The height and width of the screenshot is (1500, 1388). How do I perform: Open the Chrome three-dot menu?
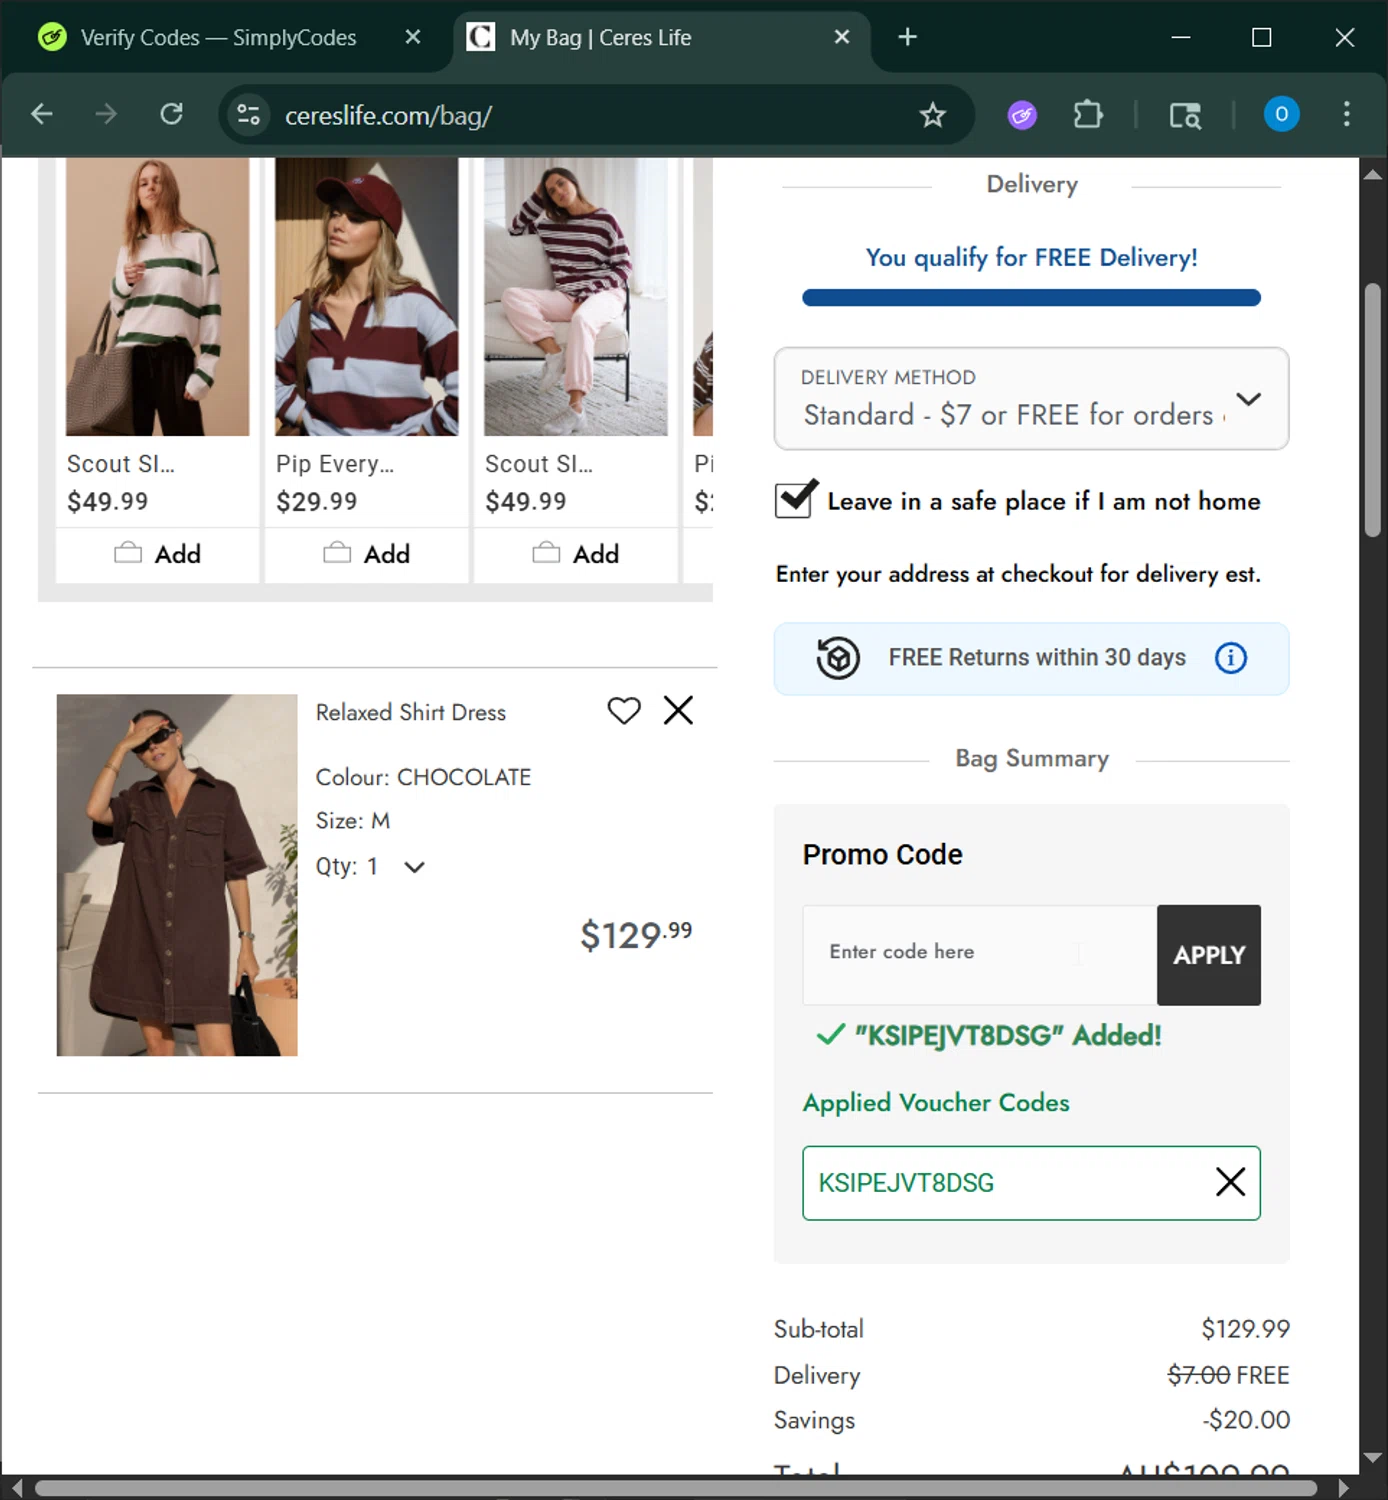click(1346, 114)
